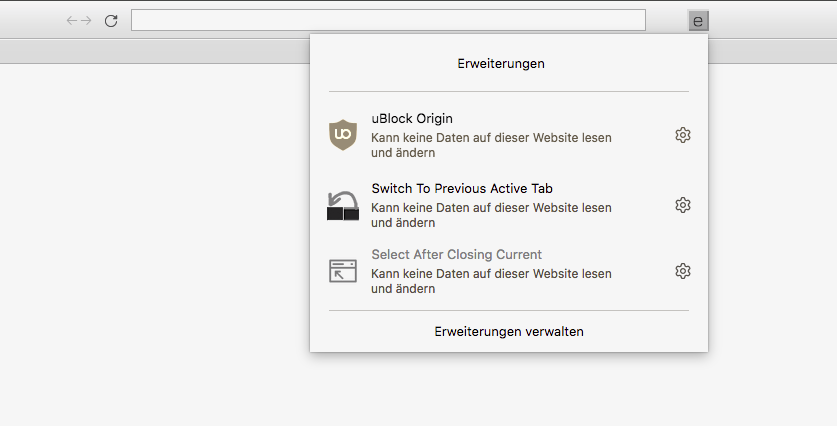Open gear for Switch To Previous Active Tab

click(x=683, y=205)
